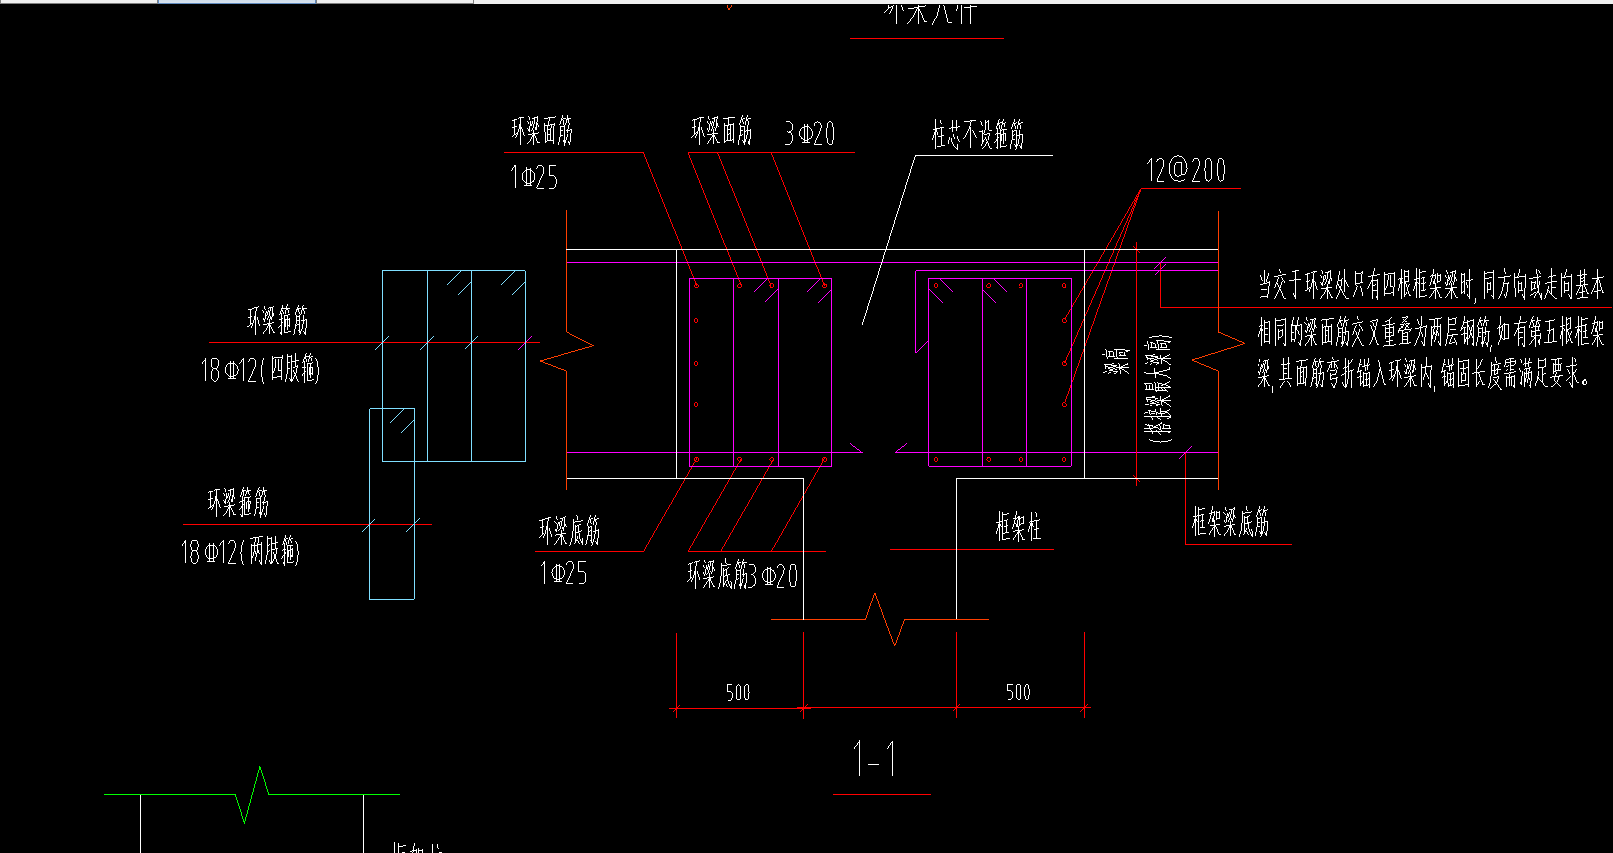
Task: Select the '梁高' vertical dimension text
Action: 1116,361
